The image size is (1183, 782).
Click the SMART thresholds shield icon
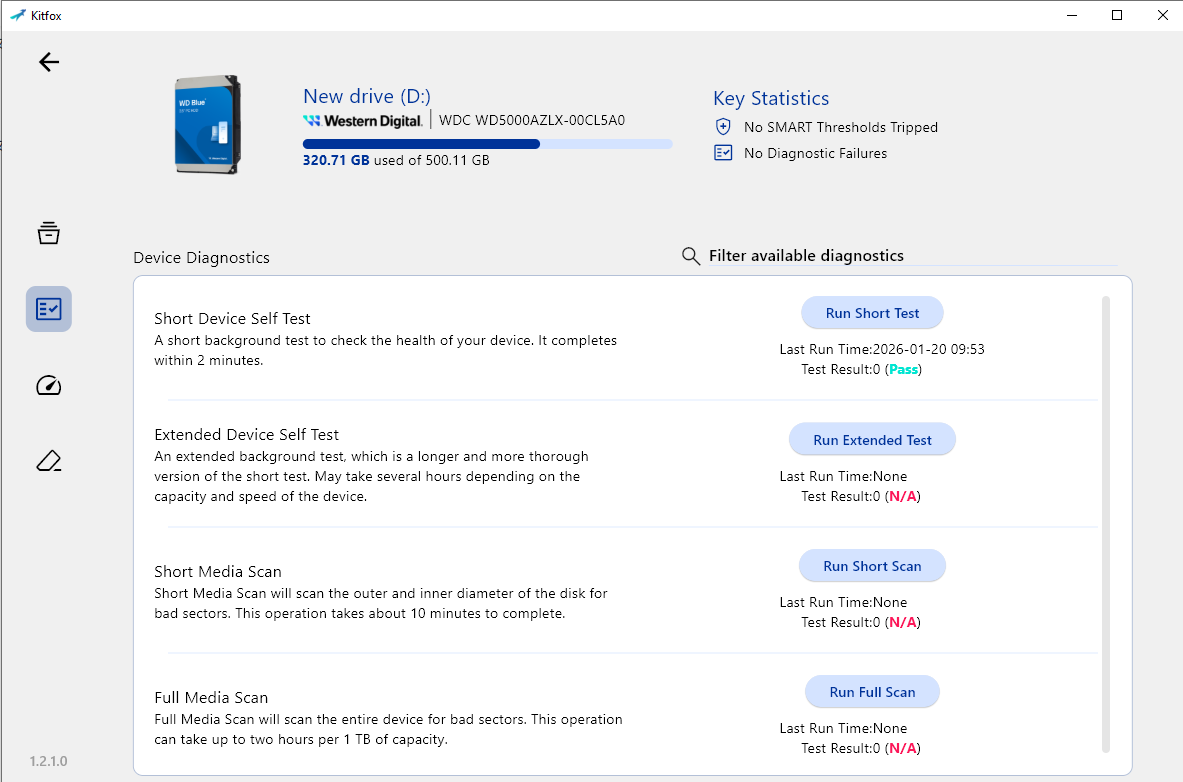pyautogui.click(x=723, y=127)
